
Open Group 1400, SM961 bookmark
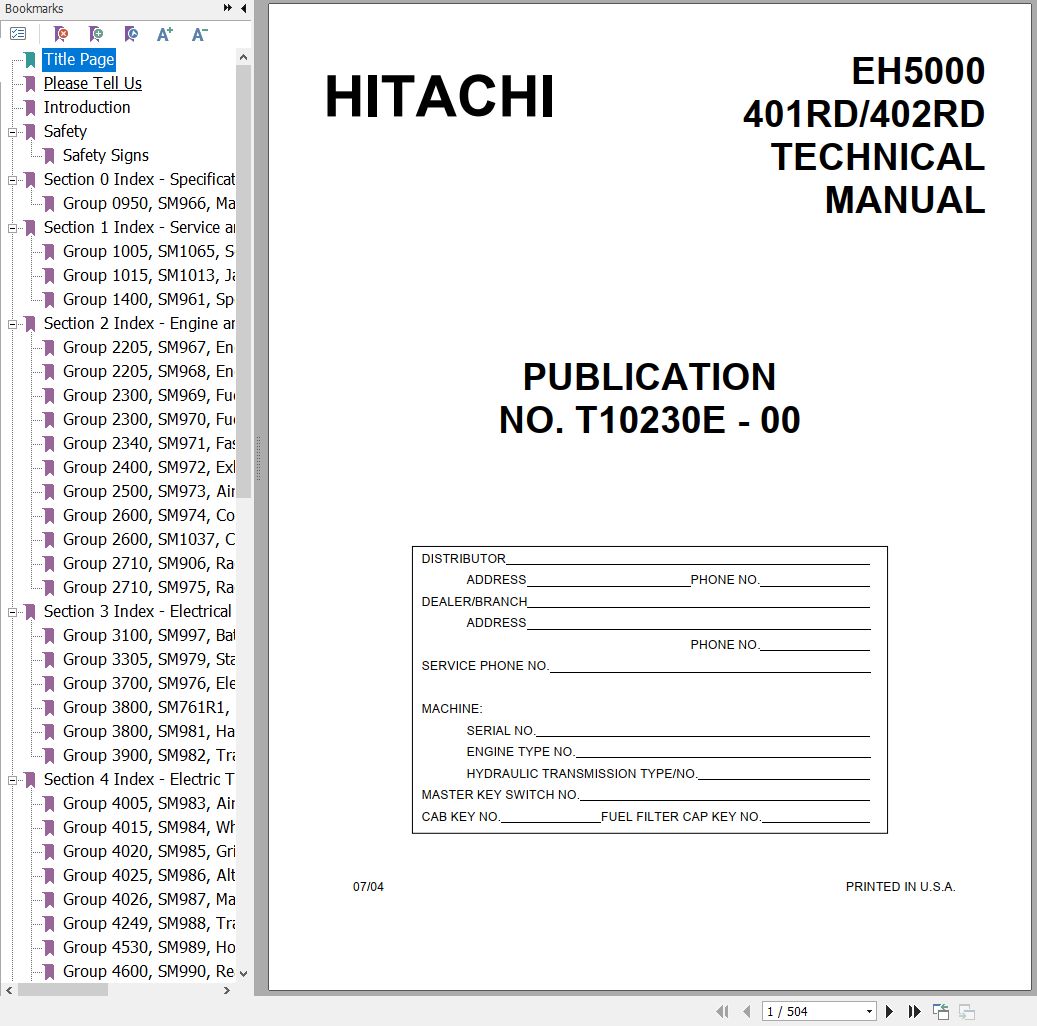pos(148,300)
